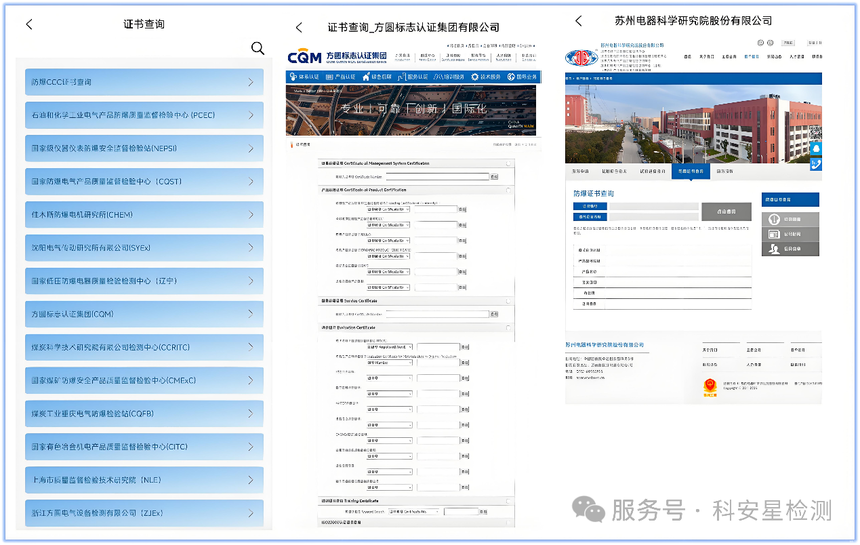Open the chevron on the ZJEx row

251,513
